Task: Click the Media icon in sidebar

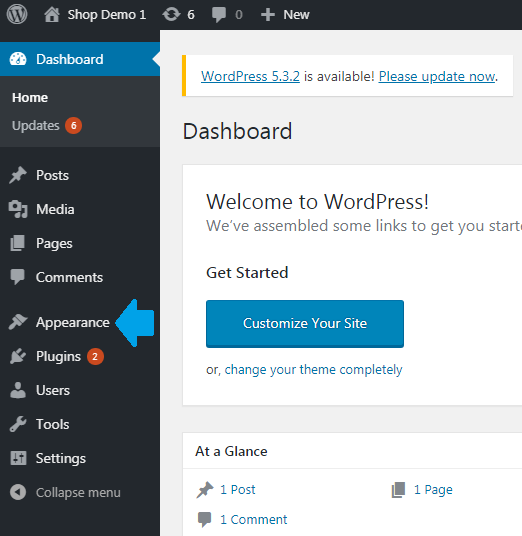Action: (18, 209)
